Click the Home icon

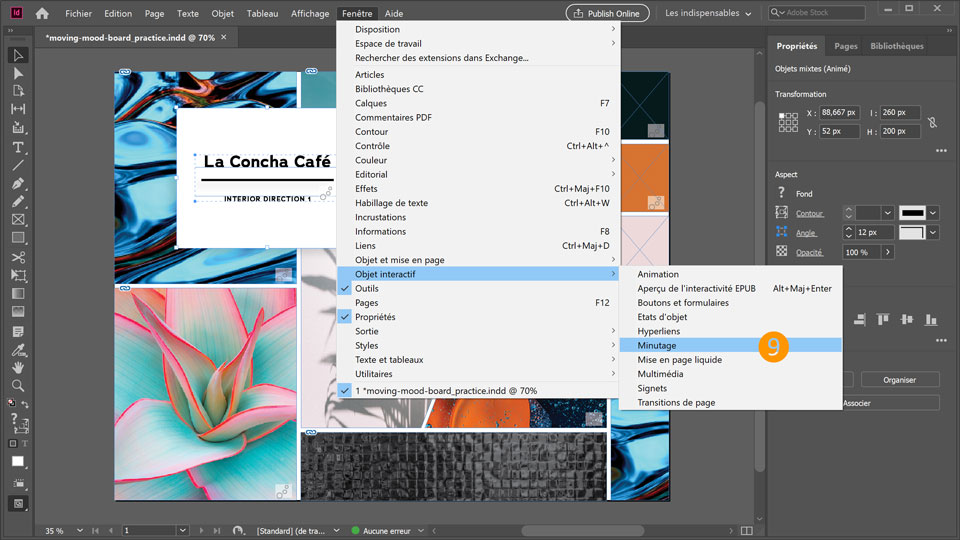coord(42,13)
